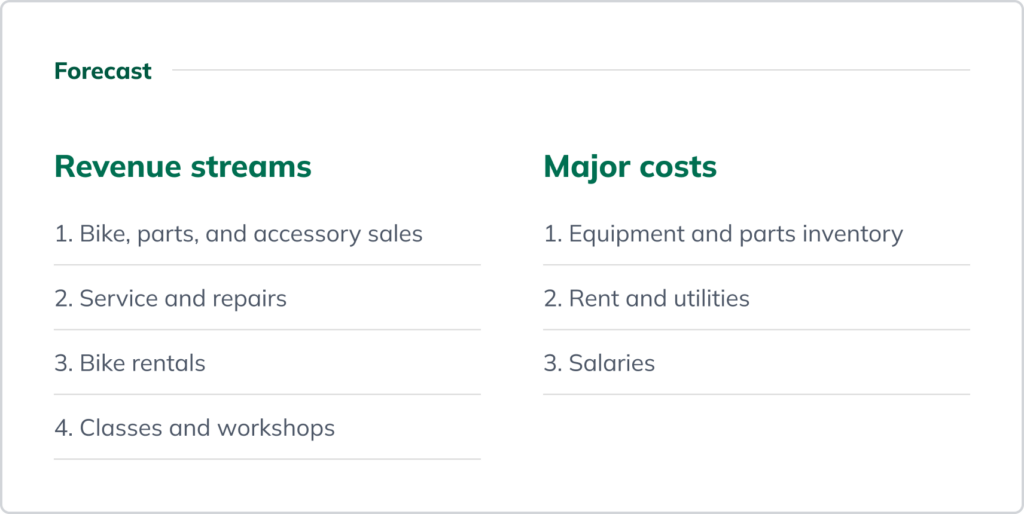Image resolution: width=1024 pixels, height=514 pixels.
Task: Click the separator beneath Bike rentals
Action: click(x=267, y=394)
